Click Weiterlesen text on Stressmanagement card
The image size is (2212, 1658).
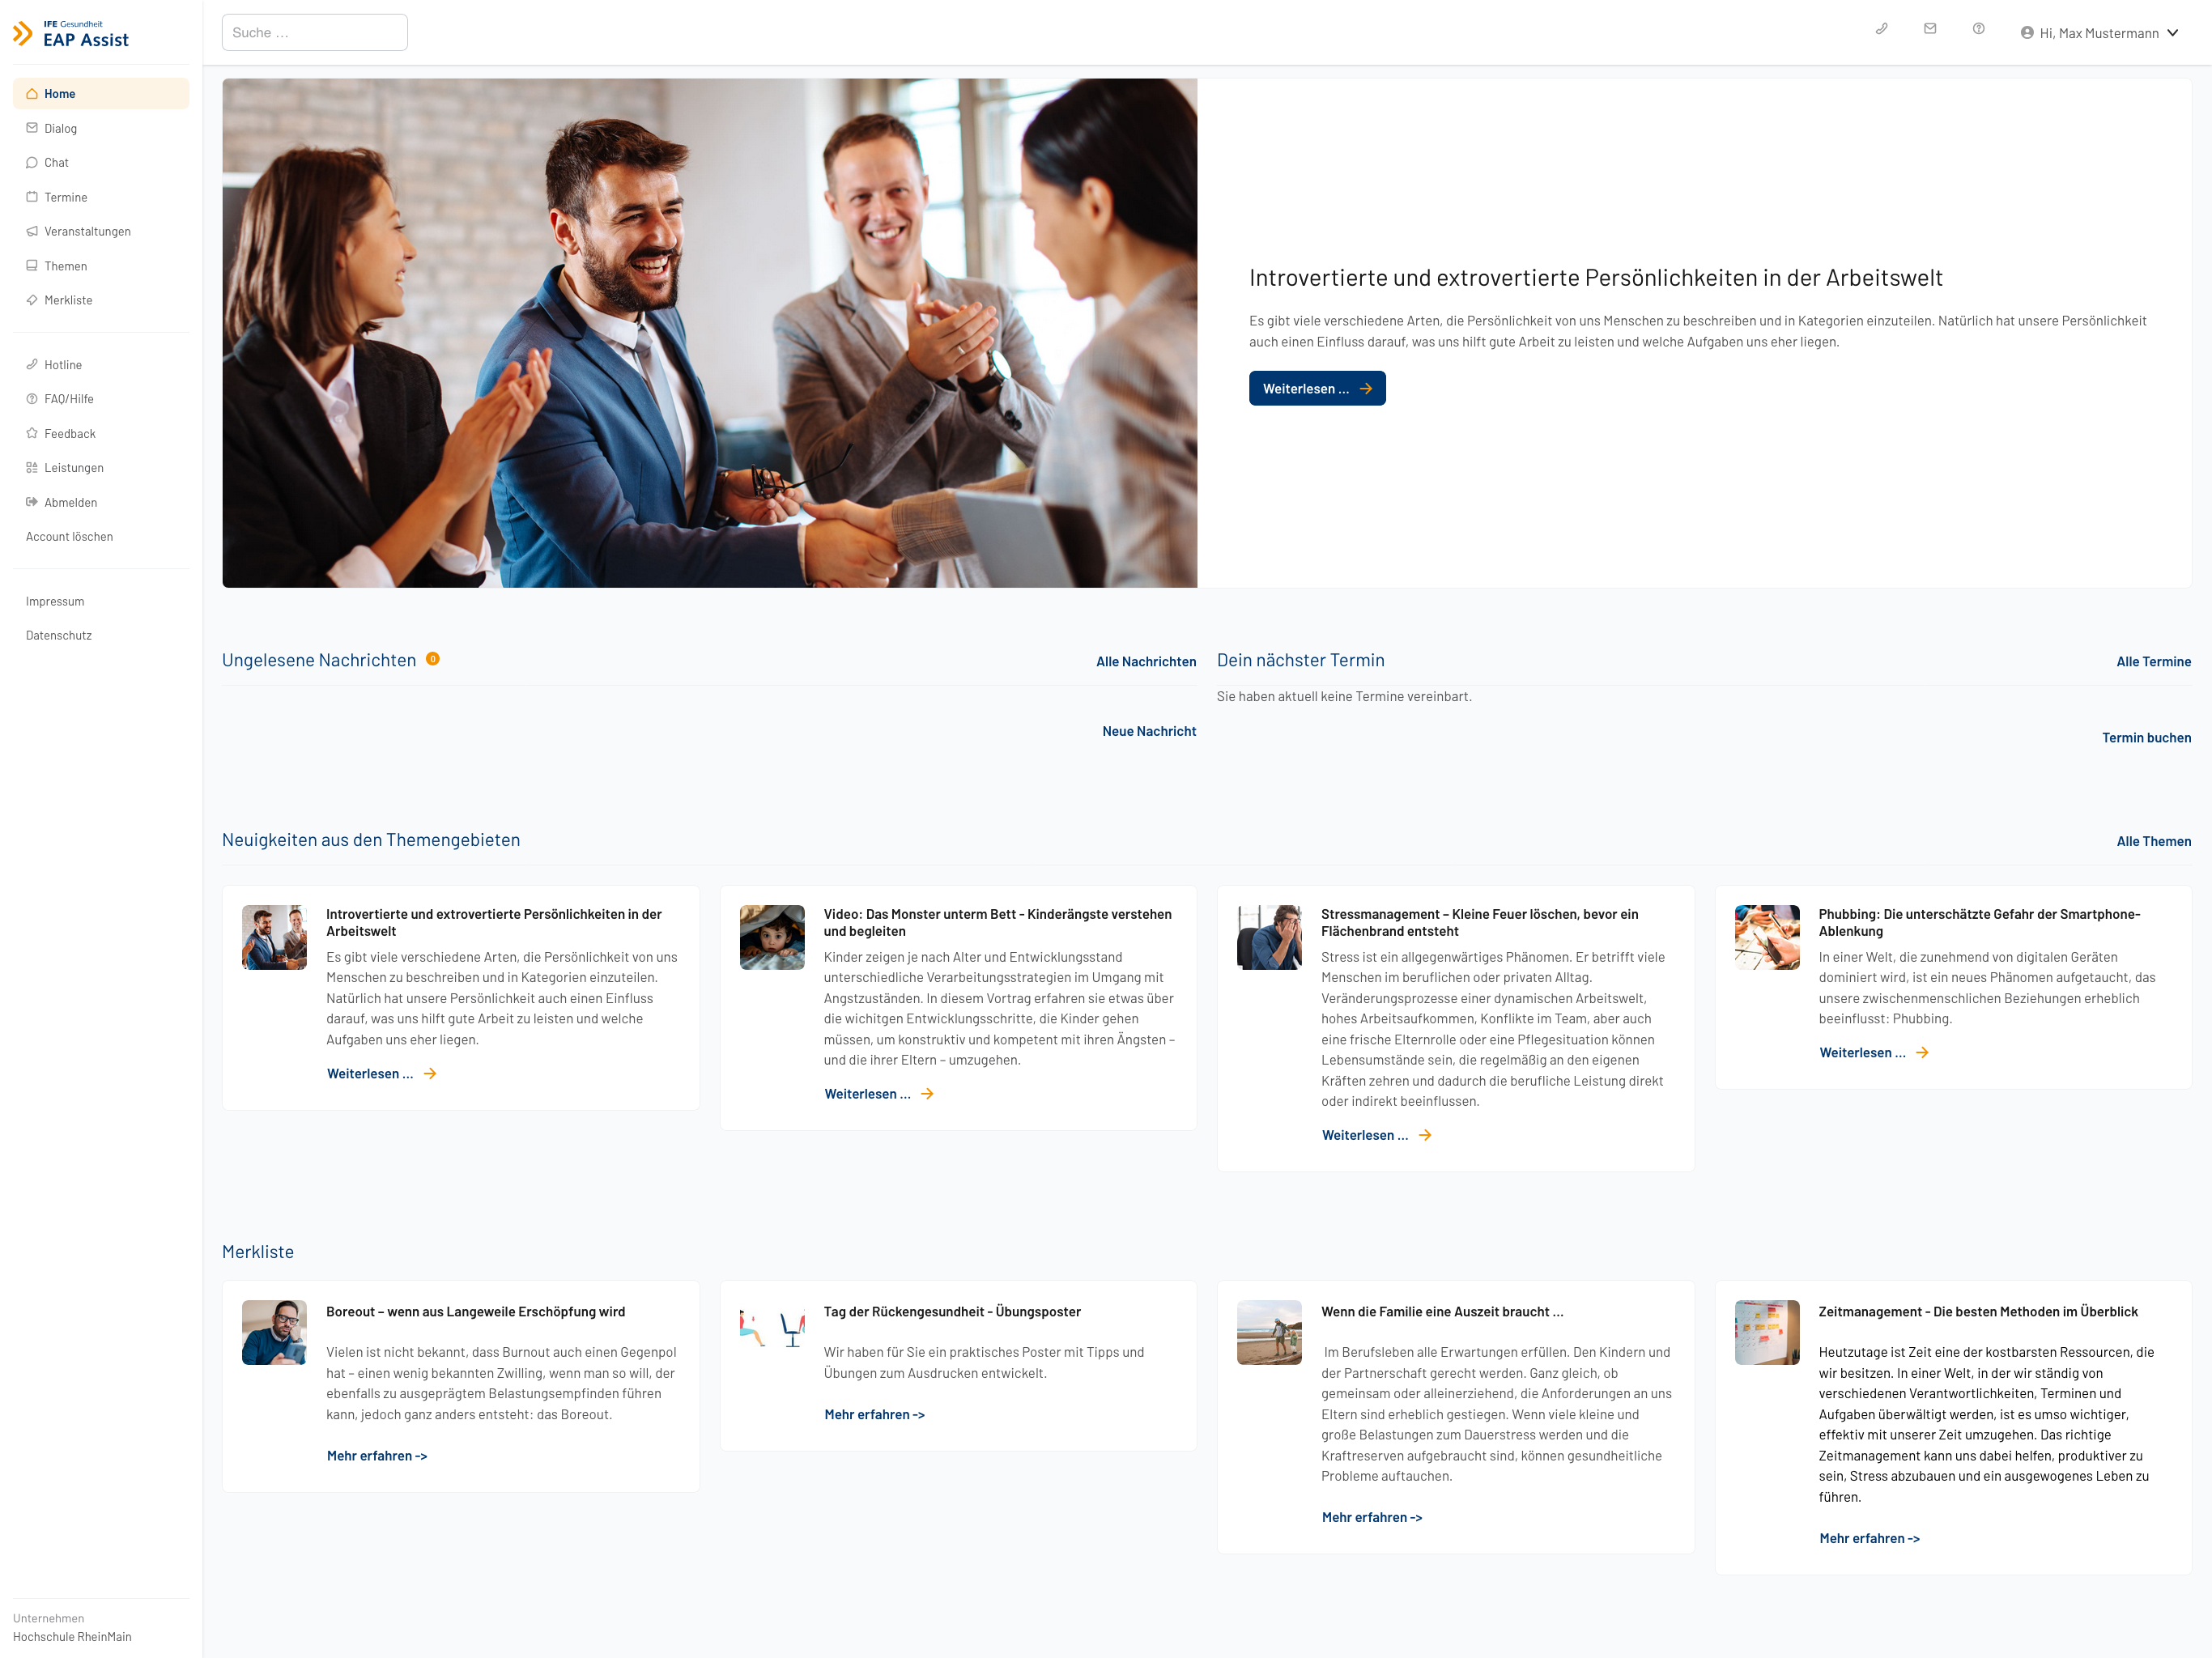click(x=1365, y=1135)
